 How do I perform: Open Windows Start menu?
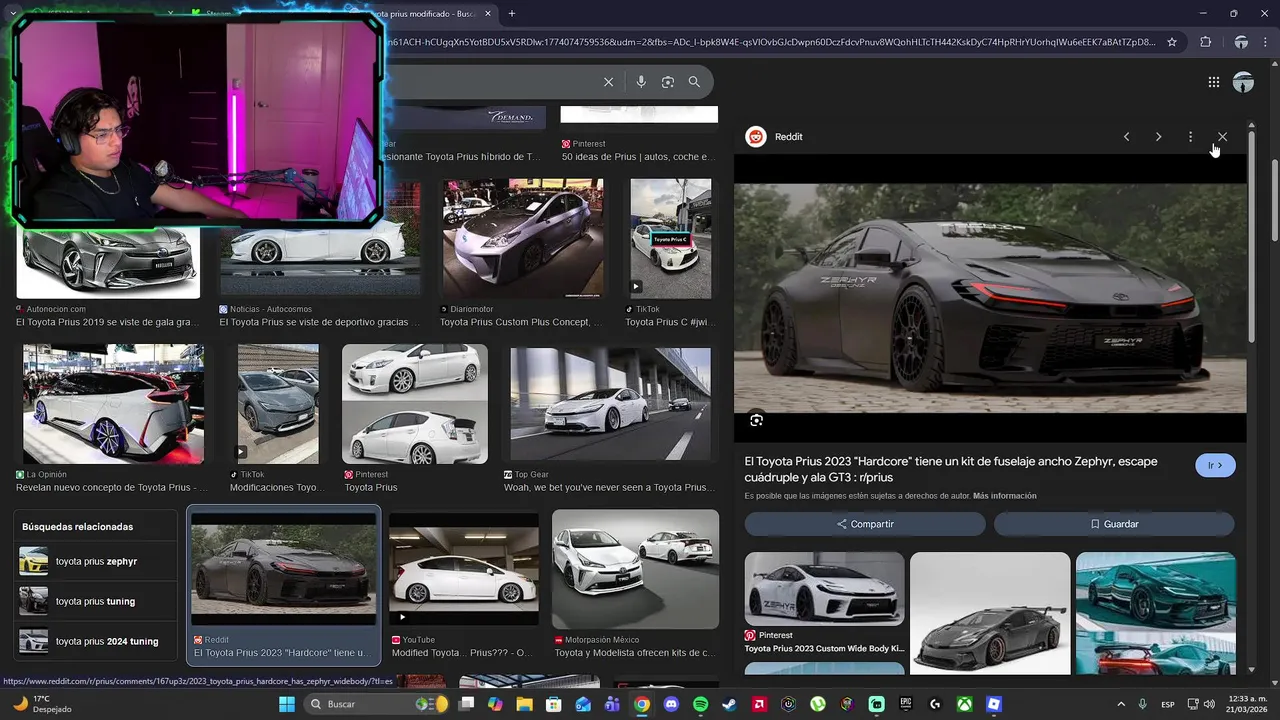coord(287,704)
